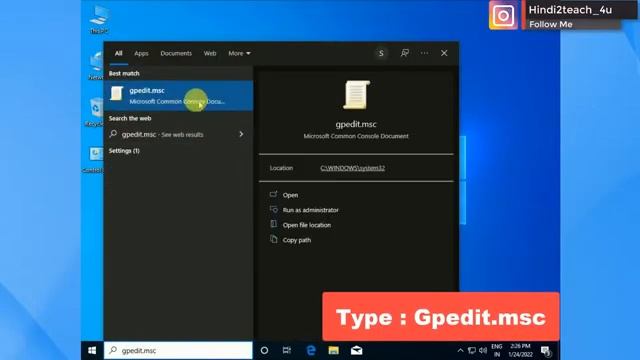Close the search panel with X
The image size is (640, 360).
click(x=444, y=53)
